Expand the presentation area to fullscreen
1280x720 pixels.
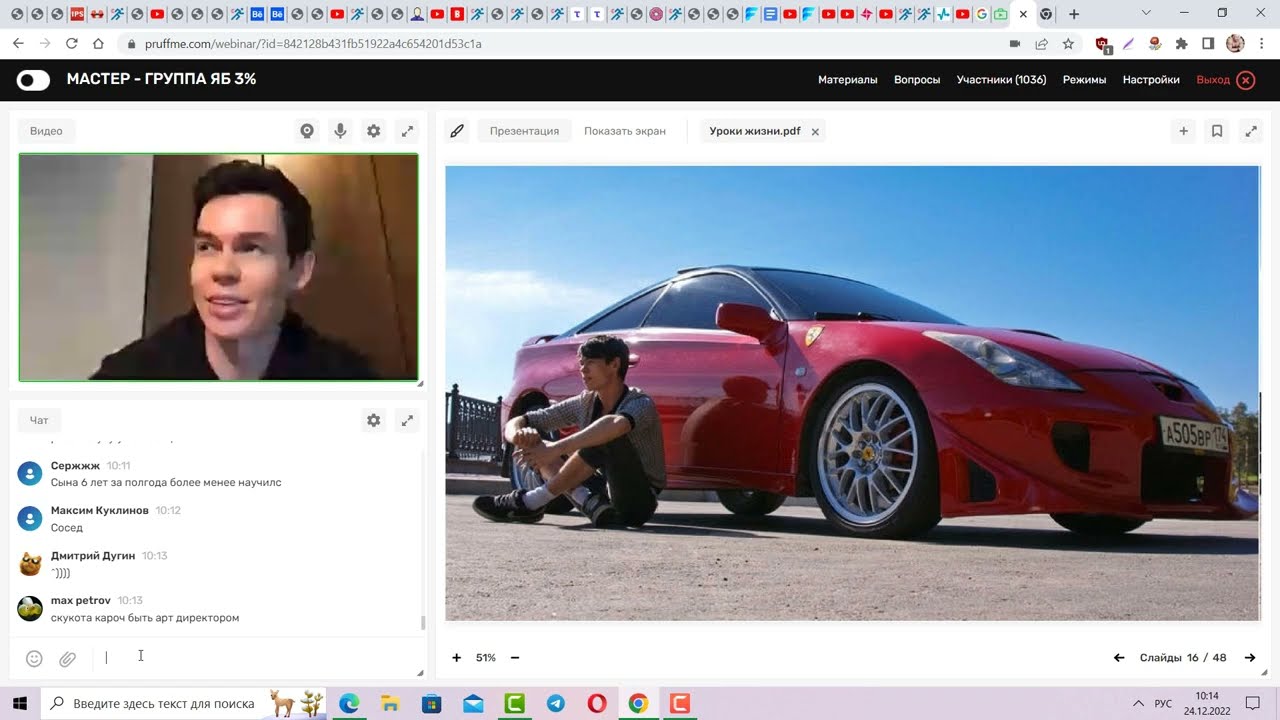[x=1251, y=131]
